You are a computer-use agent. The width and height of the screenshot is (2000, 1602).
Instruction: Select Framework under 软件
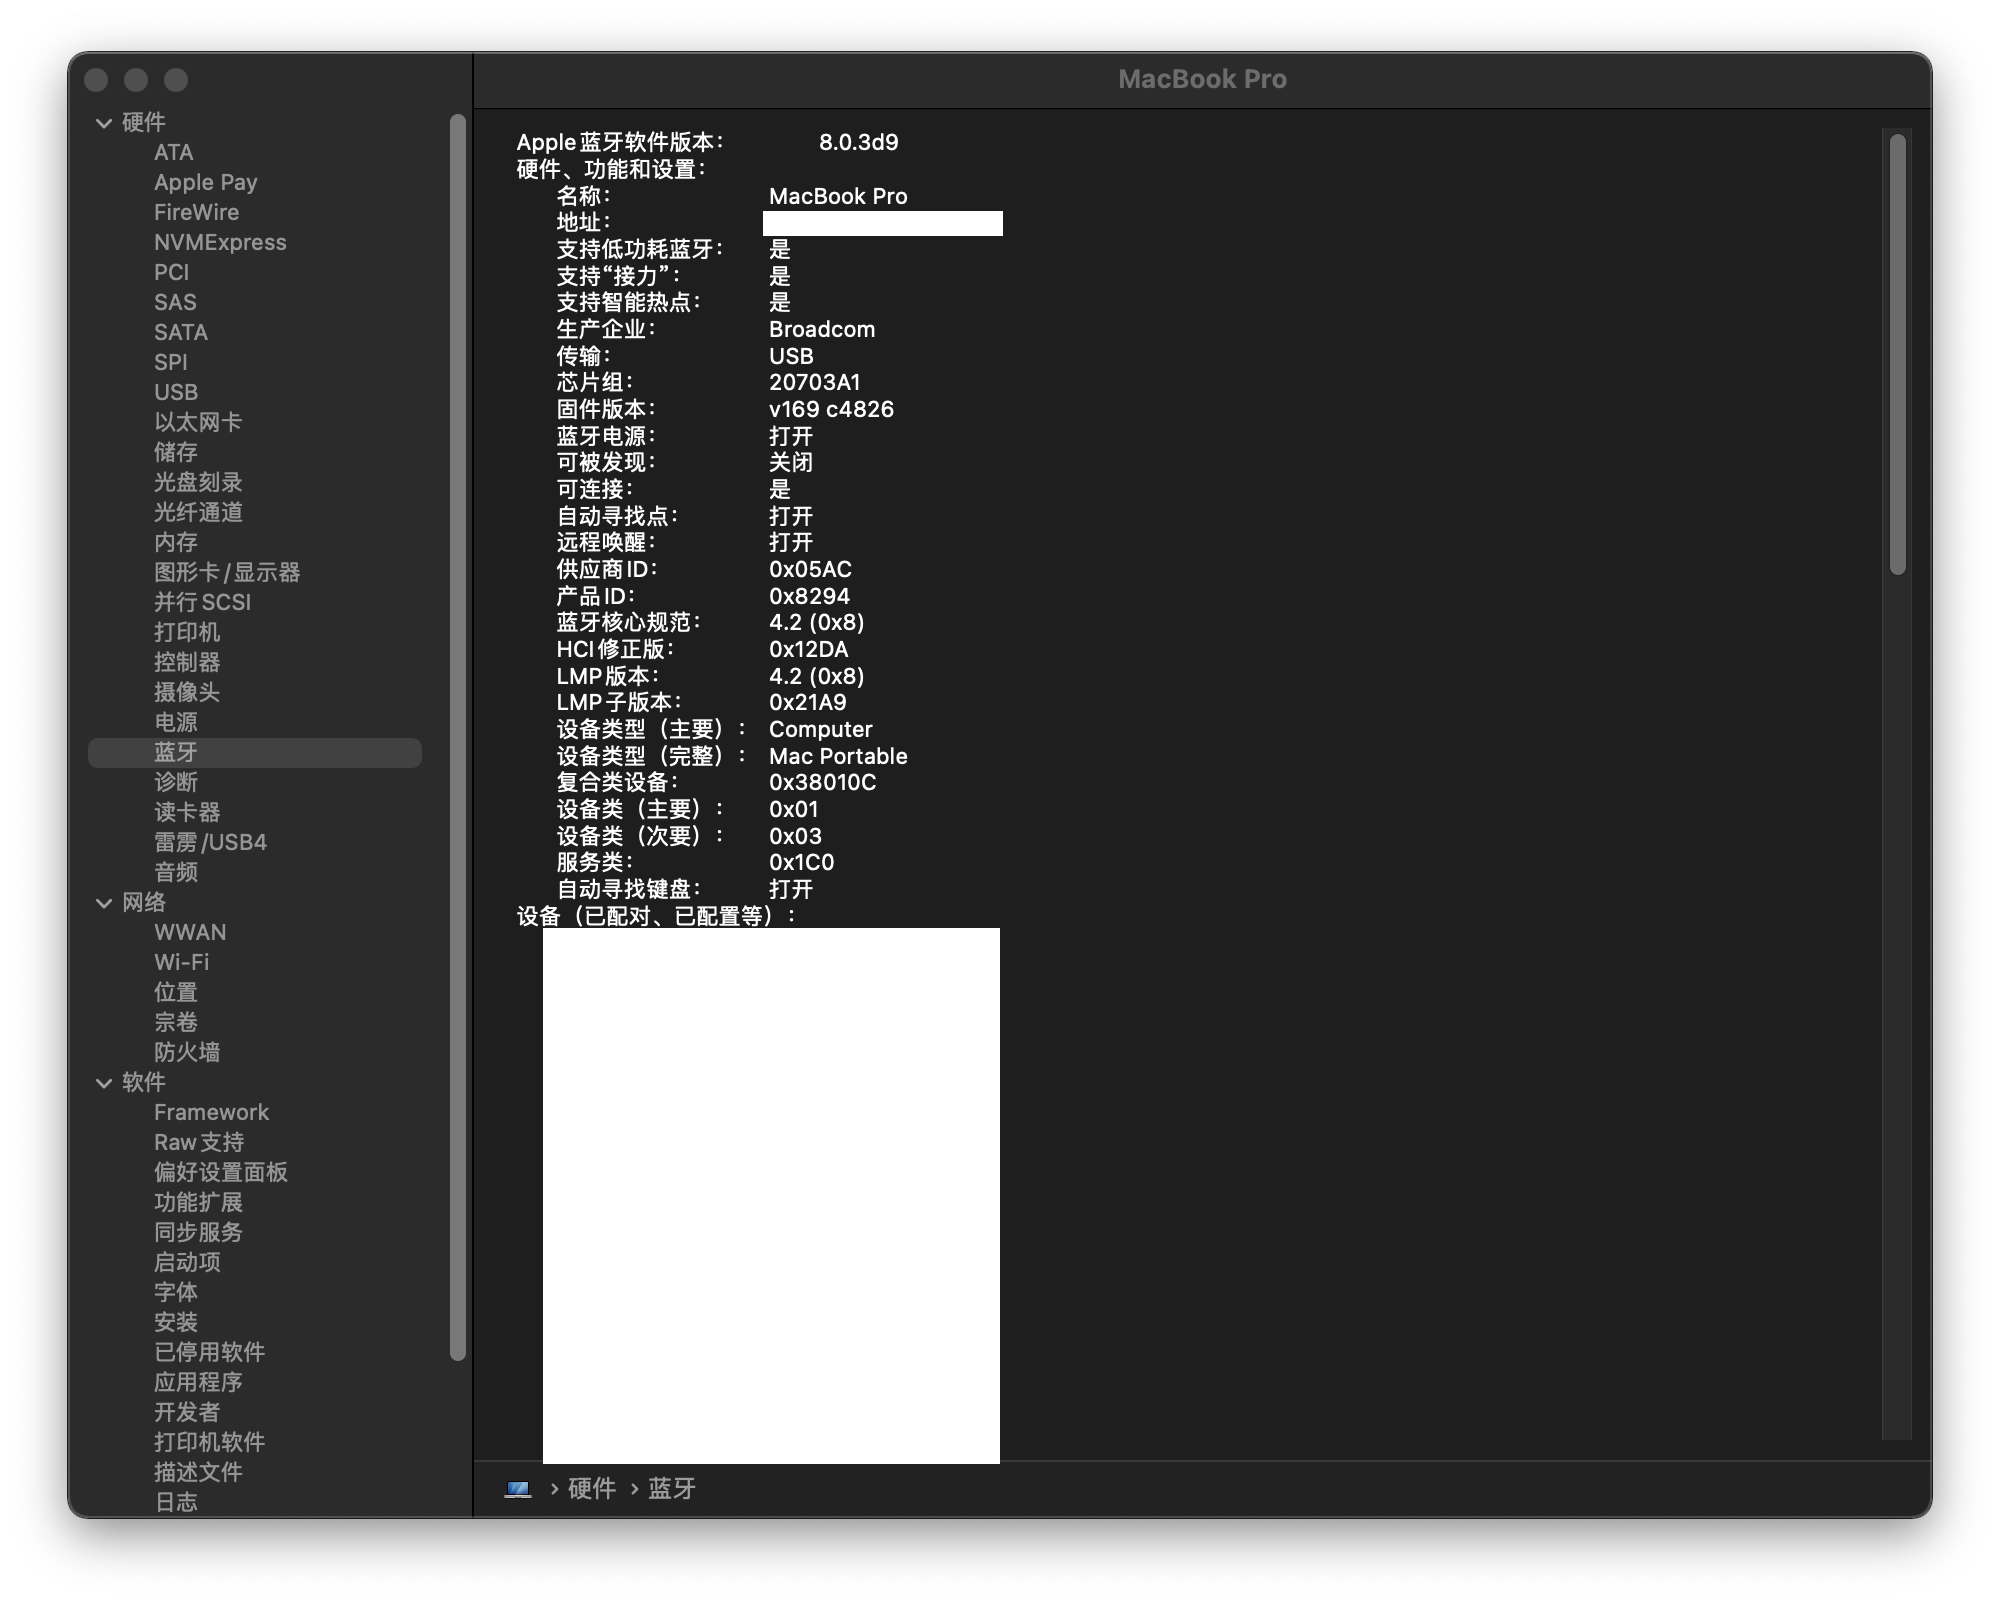pyautogui.click(x=212, y=1112)
